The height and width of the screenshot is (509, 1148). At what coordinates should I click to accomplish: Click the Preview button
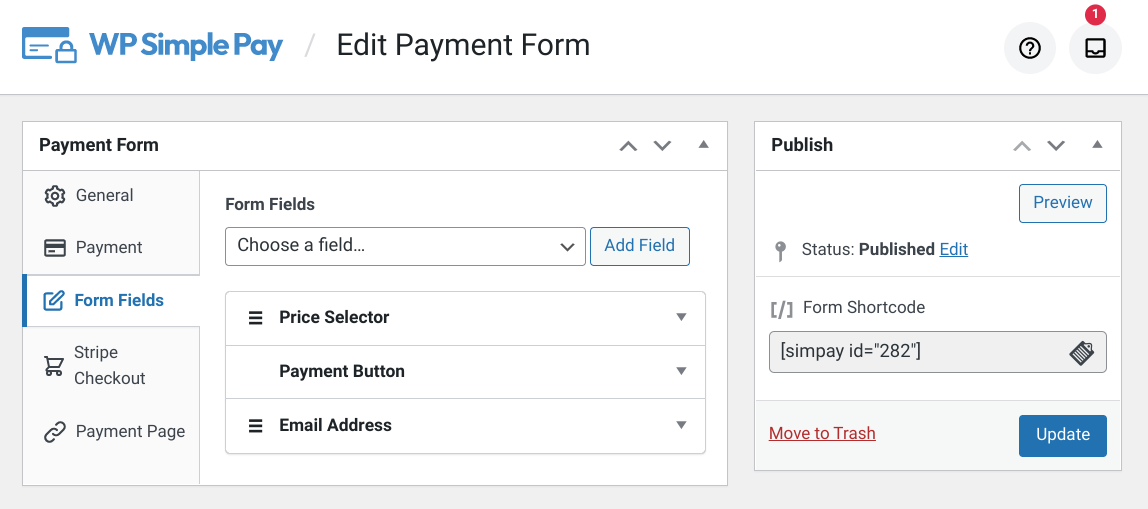[x=1063, y=203]
